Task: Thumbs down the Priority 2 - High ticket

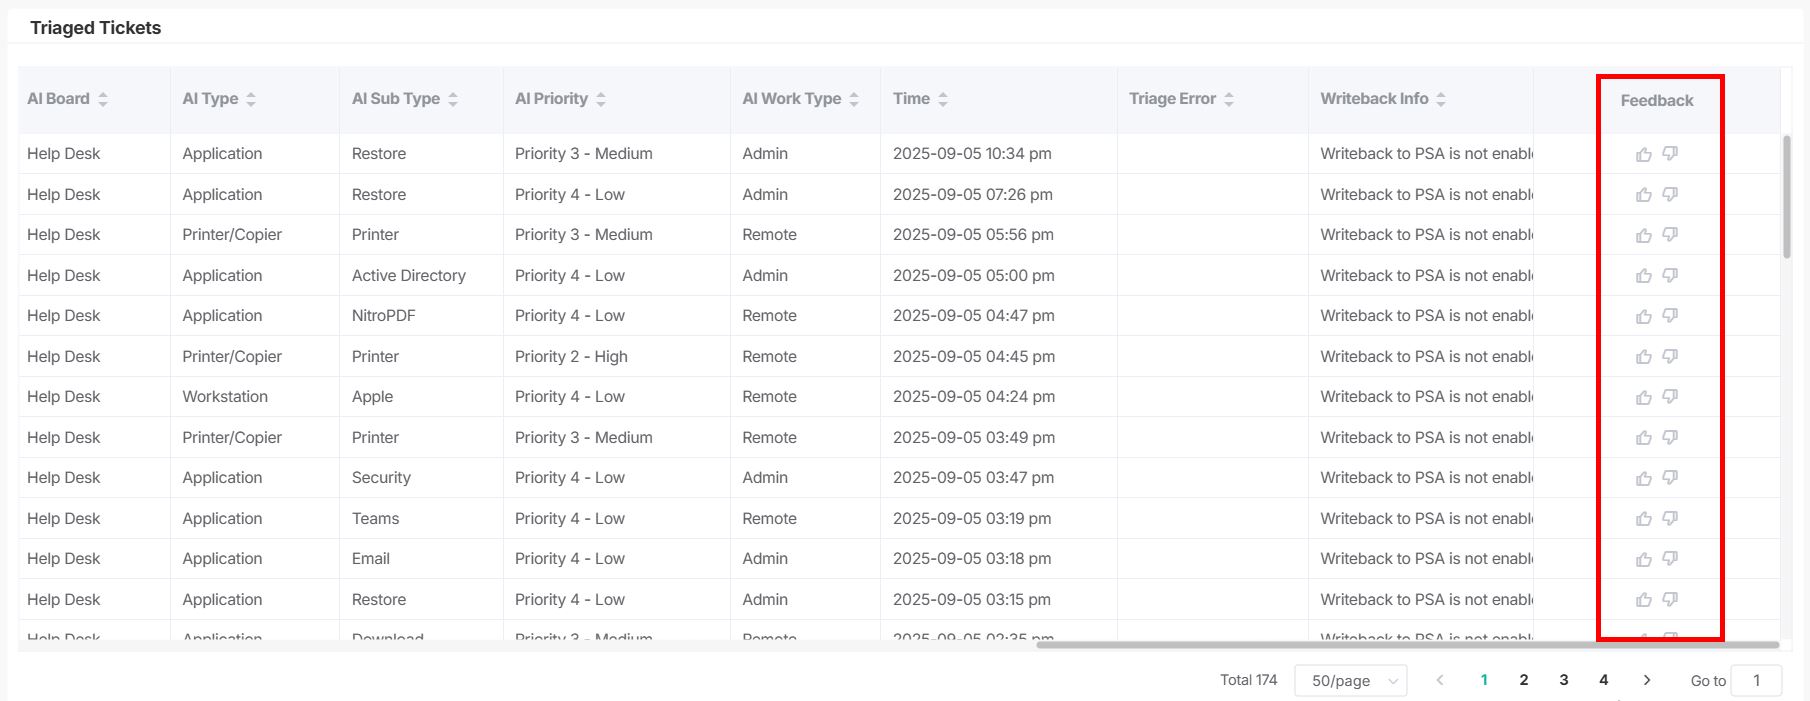Action: pos(1670,356)
